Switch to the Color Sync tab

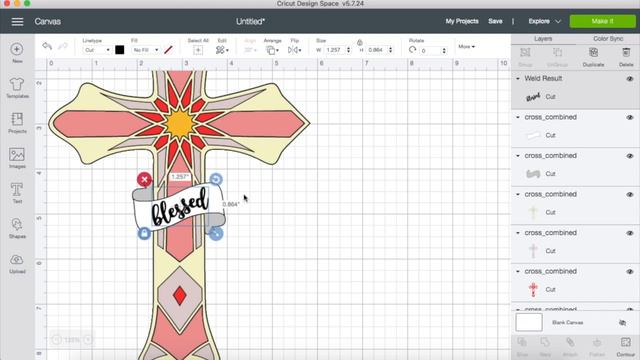click(x=608, y=39)
